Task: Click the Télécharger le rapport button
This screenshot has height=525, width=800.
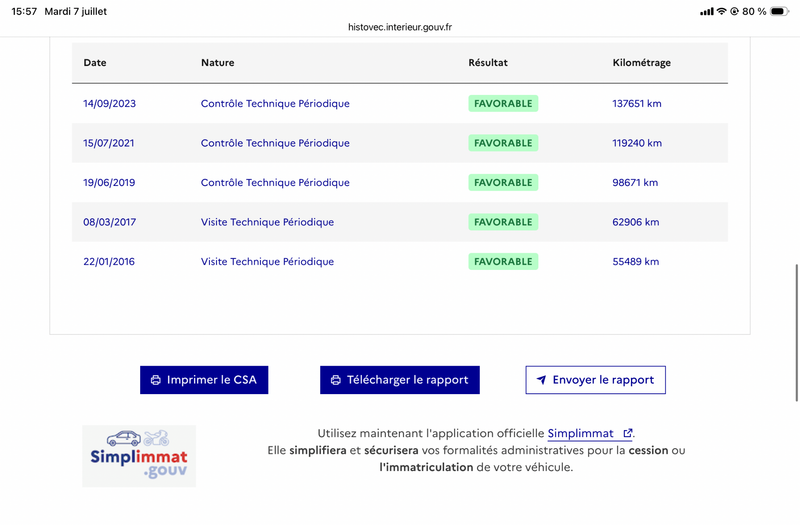Action: (x=400, y=380)
